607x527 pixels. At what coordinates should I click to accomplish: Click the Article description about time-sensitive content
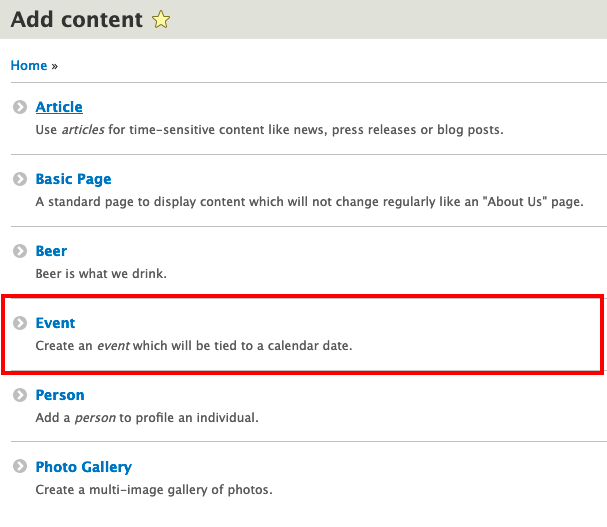coord(269,130)
